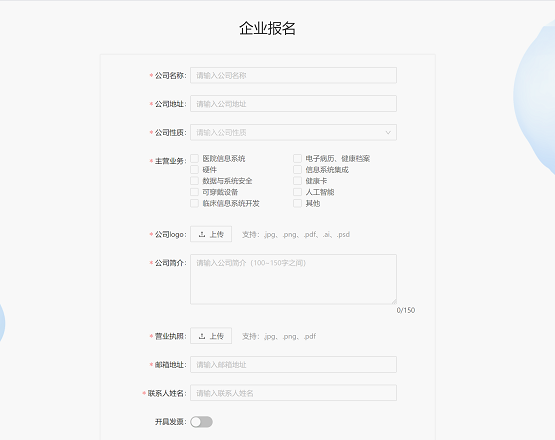
Task: Tick the 健康卡 checkbox
Action: point(297,181)
